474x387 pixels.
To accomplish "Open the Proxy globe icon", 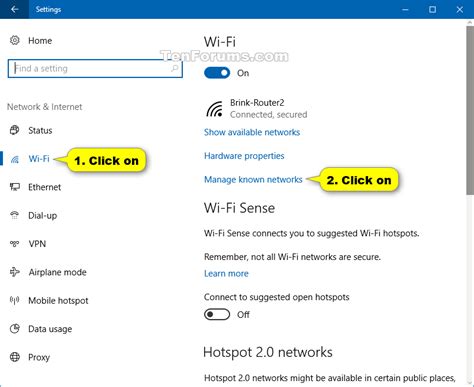I will point(15,357).
